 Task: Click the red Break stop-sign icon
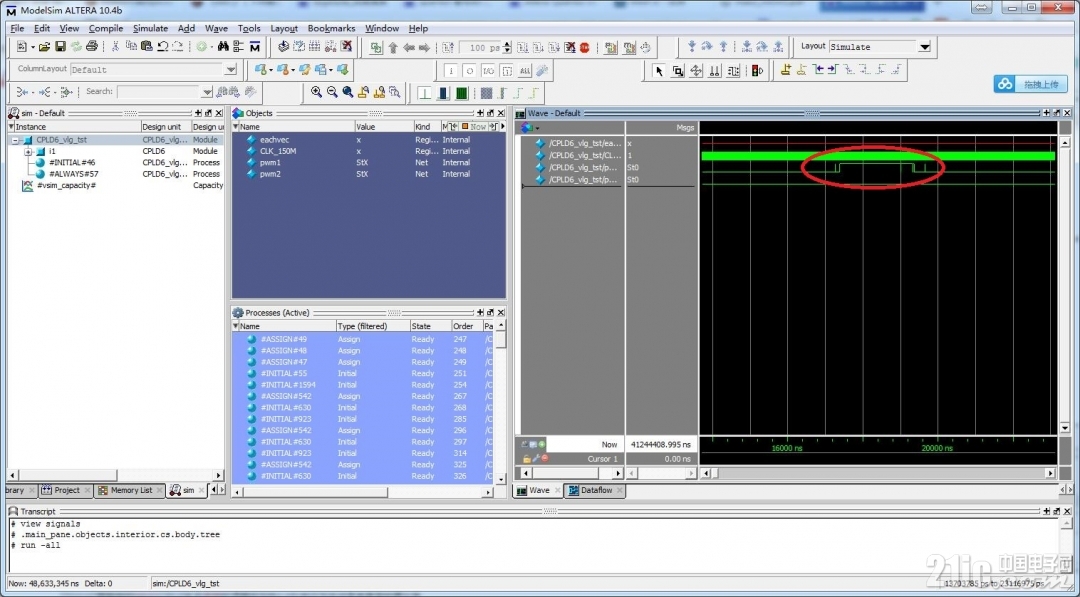click(x=585, y=48)
